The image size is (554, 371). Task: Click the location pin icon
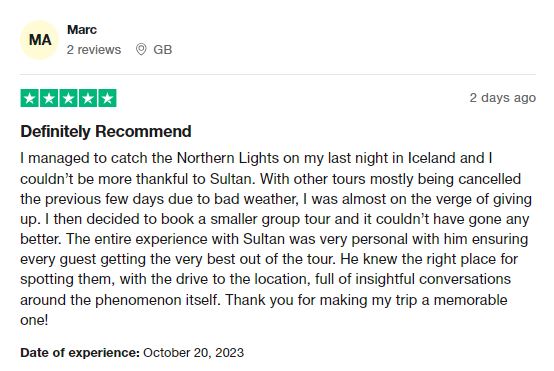coord(141,49)
